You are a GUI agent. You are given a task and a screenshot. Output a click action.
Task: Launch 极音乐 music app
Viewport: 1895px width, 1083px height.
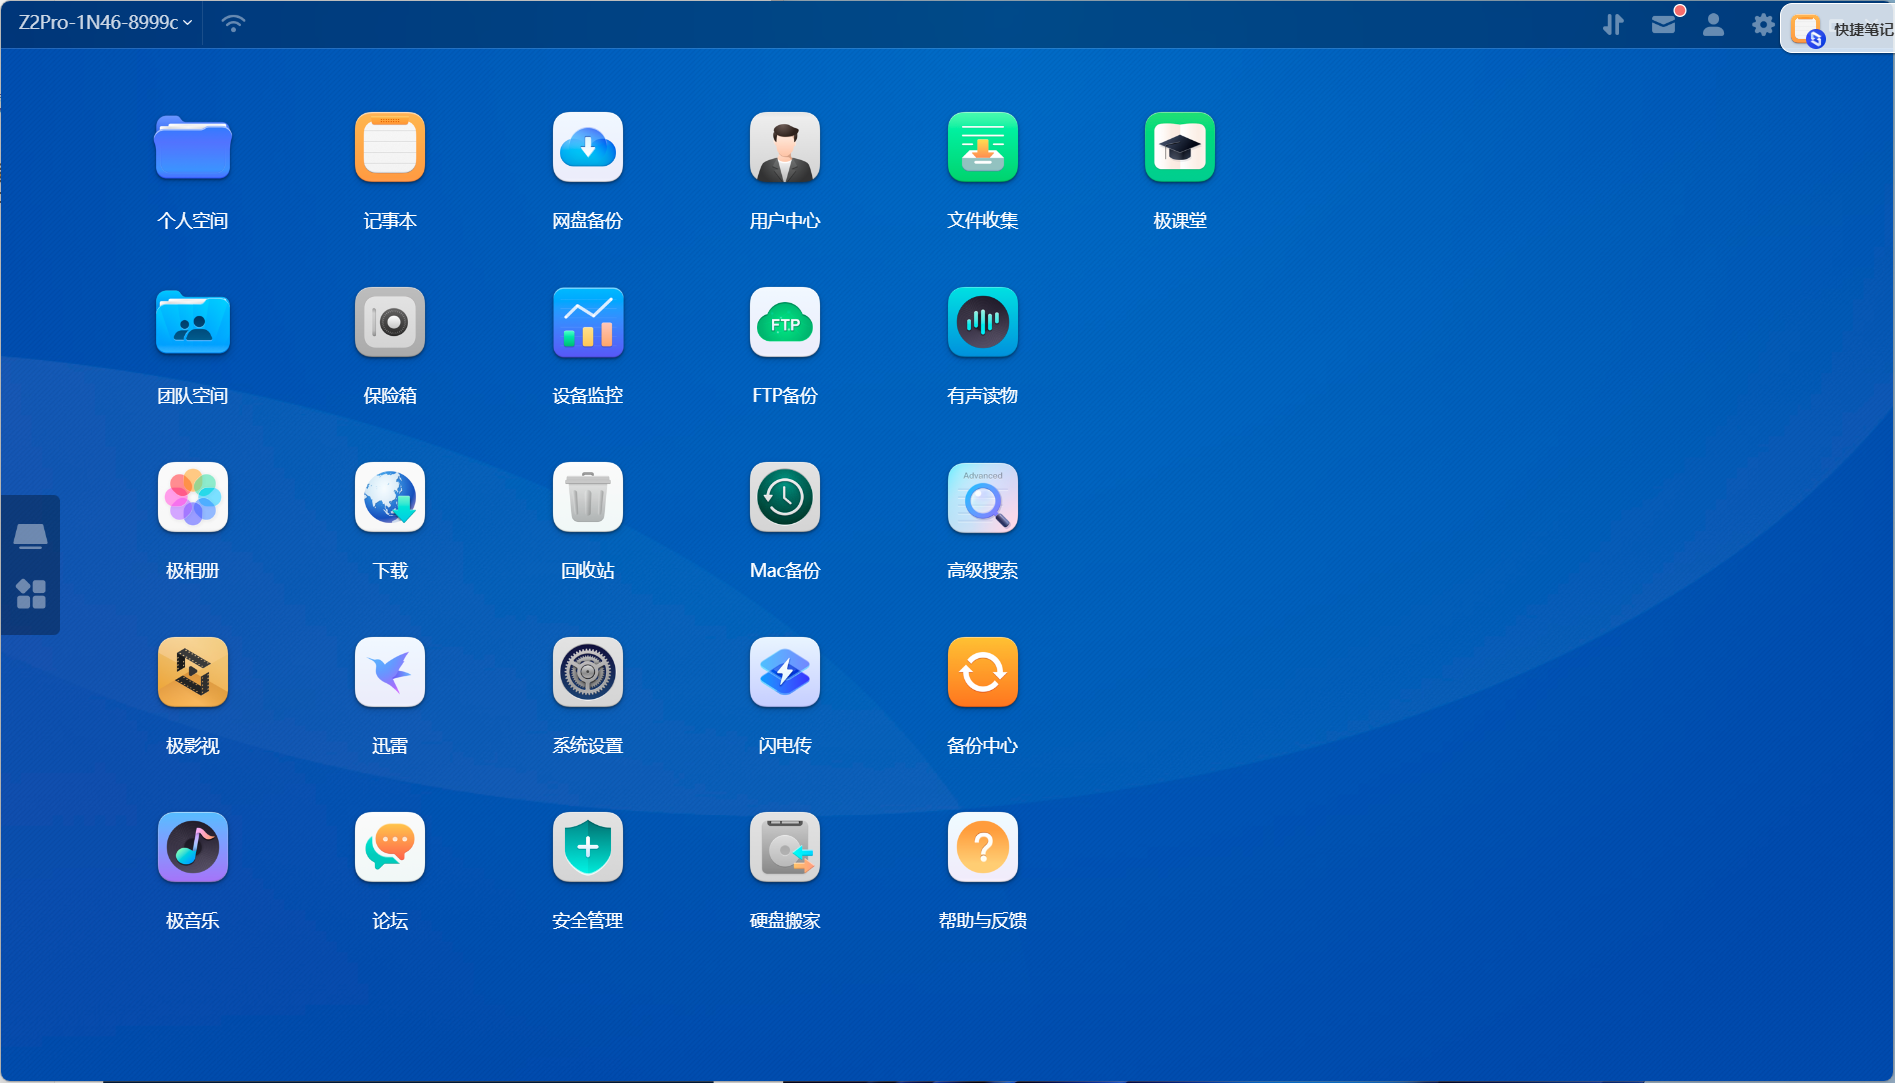[x=192, y=848]
